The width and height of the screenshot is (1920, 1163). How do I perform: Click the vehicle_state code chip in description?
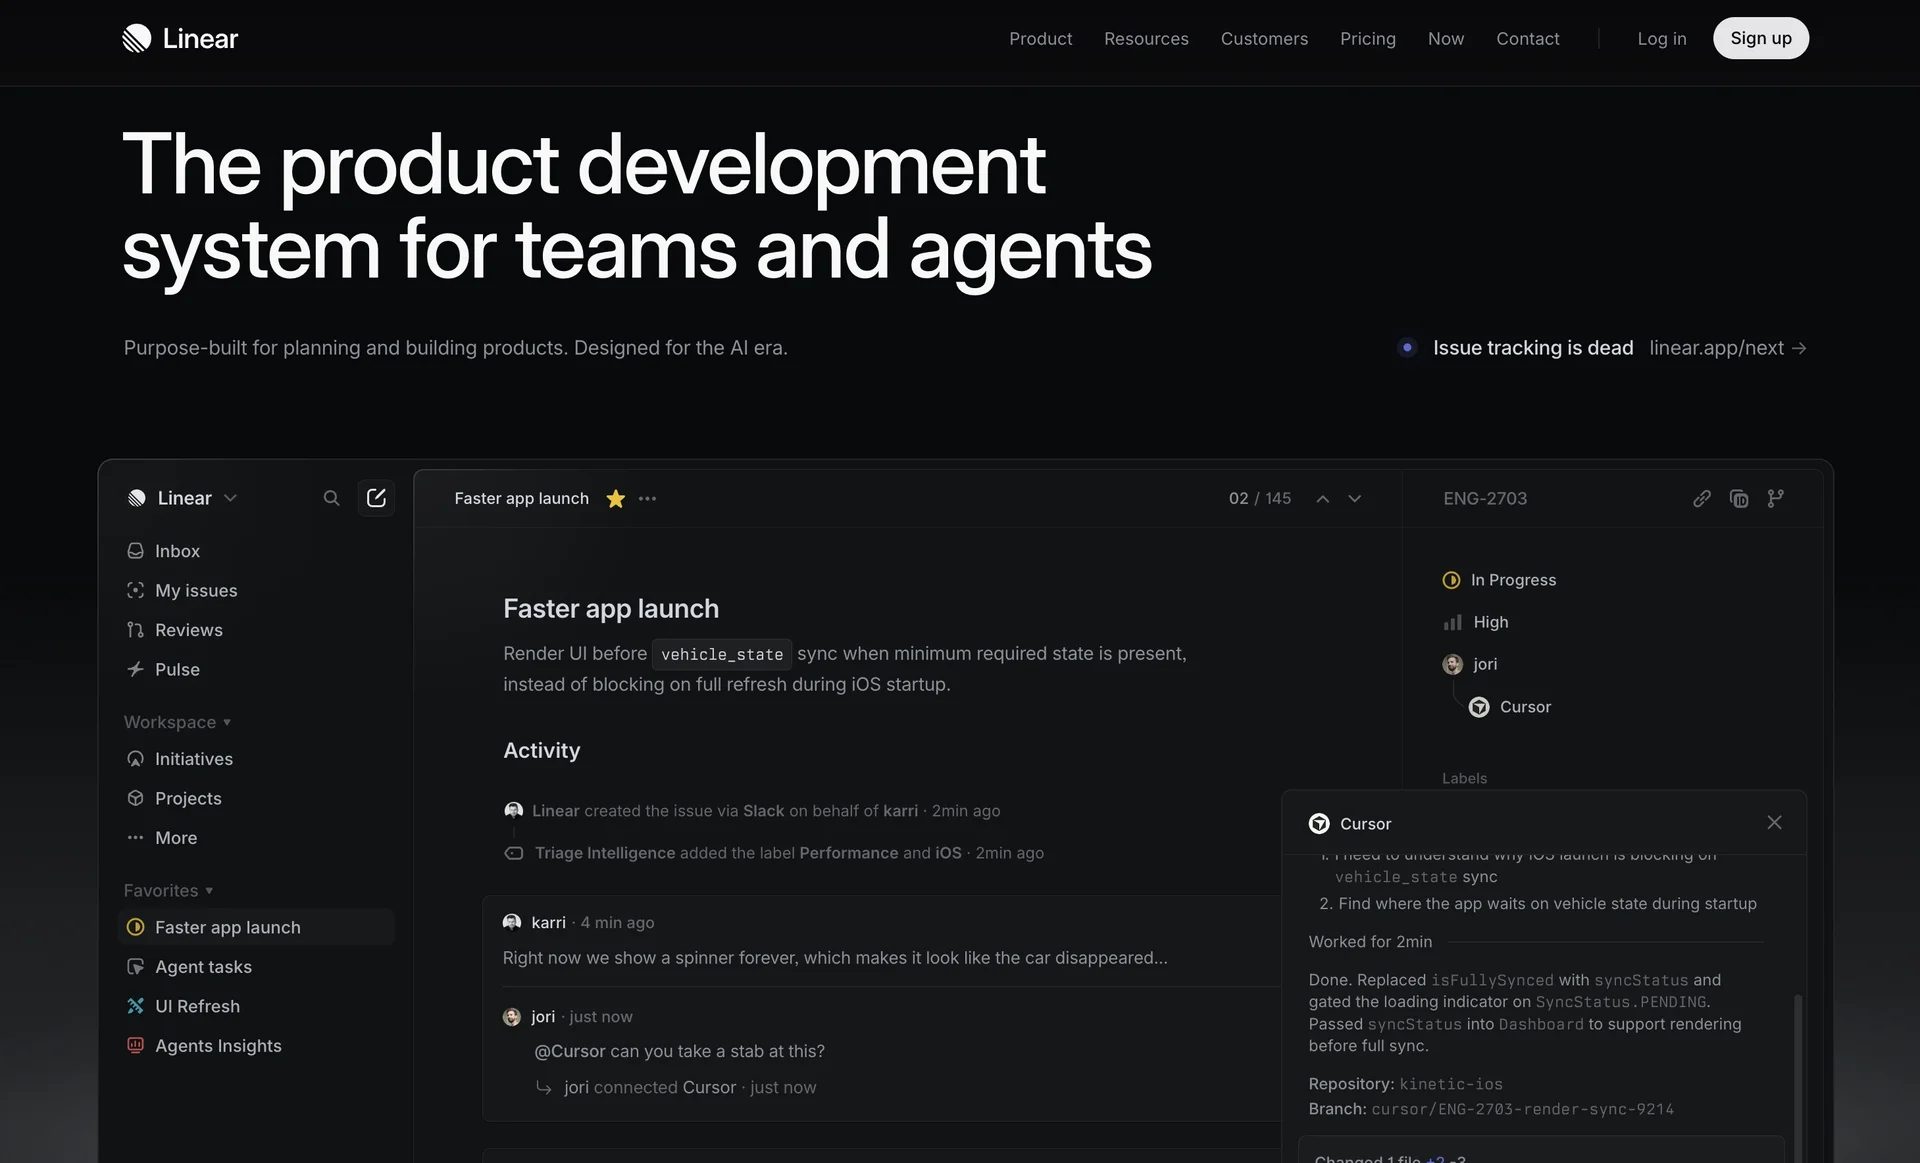coord(722,654)
